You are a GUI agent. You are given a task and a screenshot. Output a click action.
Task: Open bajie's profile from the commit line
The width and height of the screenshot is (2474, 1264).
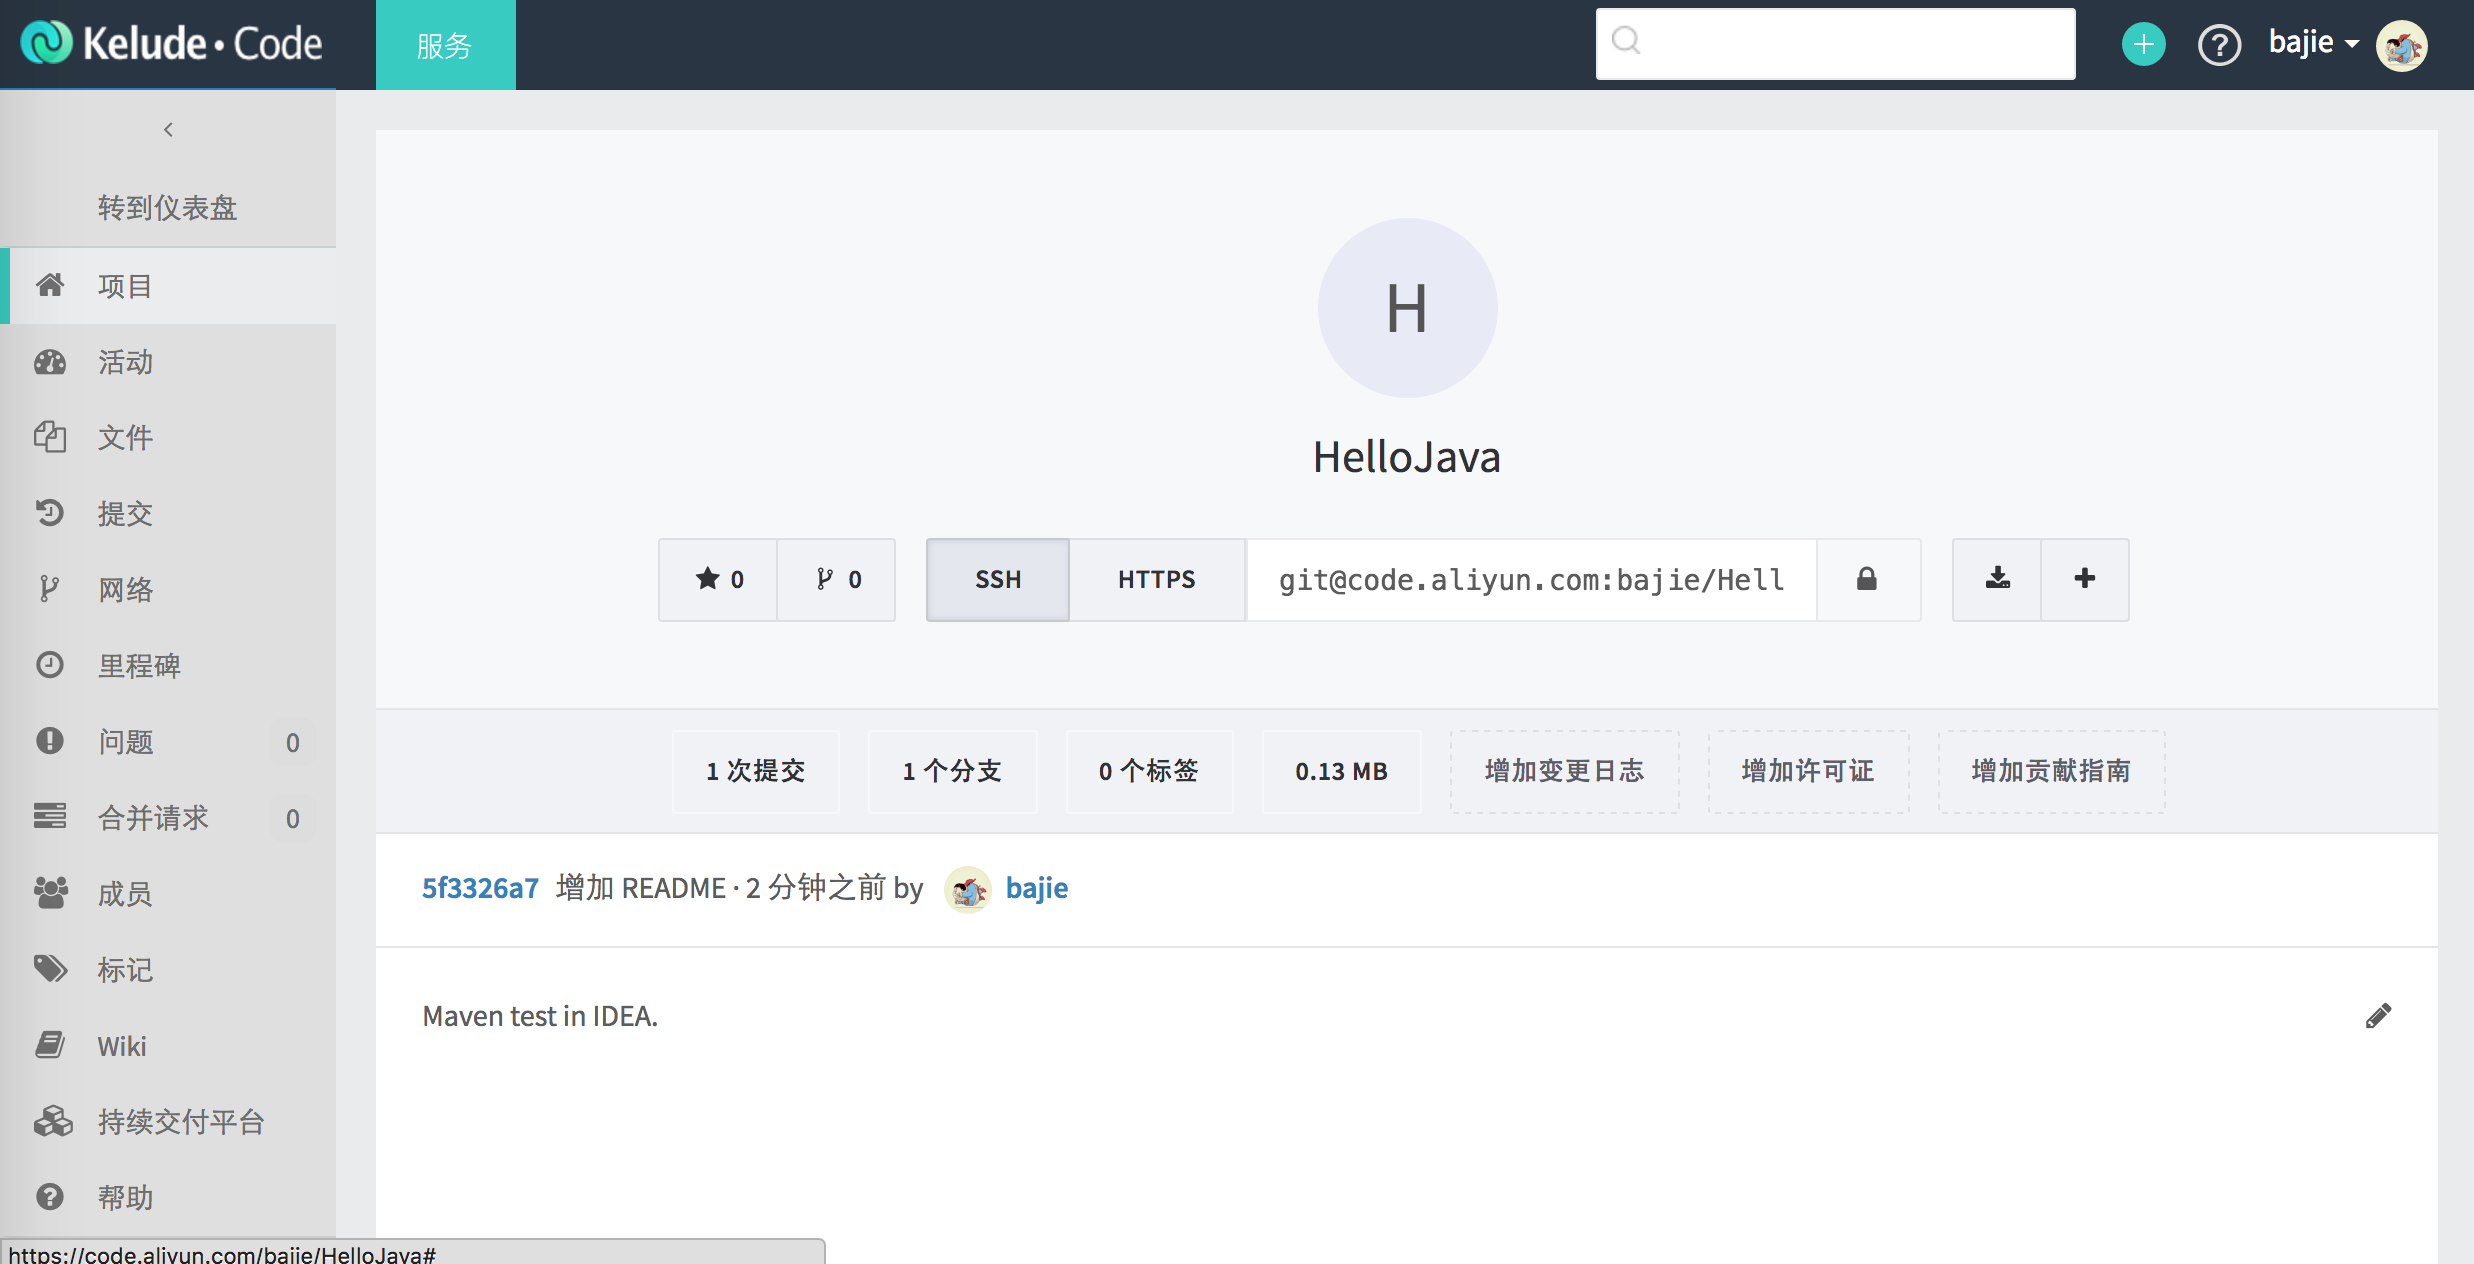point(1036,888)
